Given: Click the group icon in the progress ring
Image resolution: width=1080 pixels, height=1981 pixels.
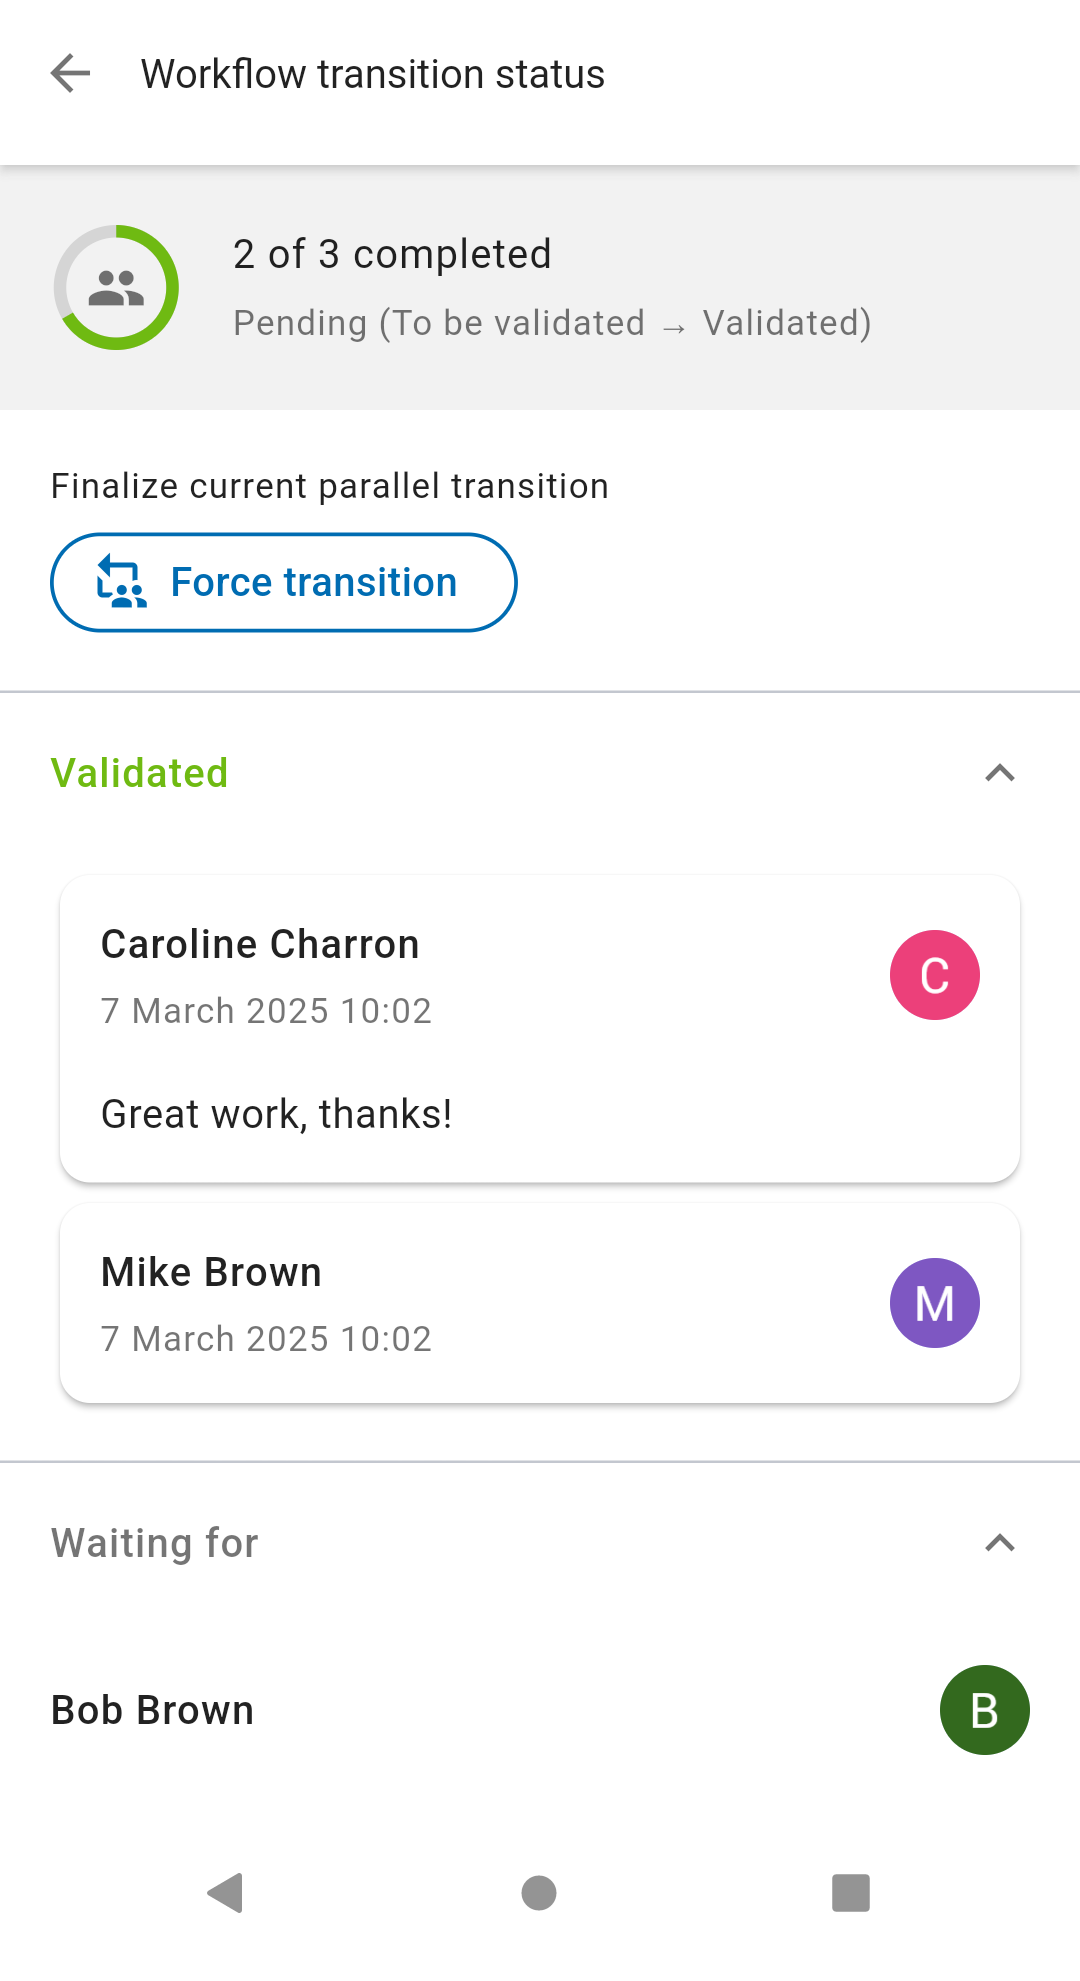Looking at the screenshot, I should (116, 288).
